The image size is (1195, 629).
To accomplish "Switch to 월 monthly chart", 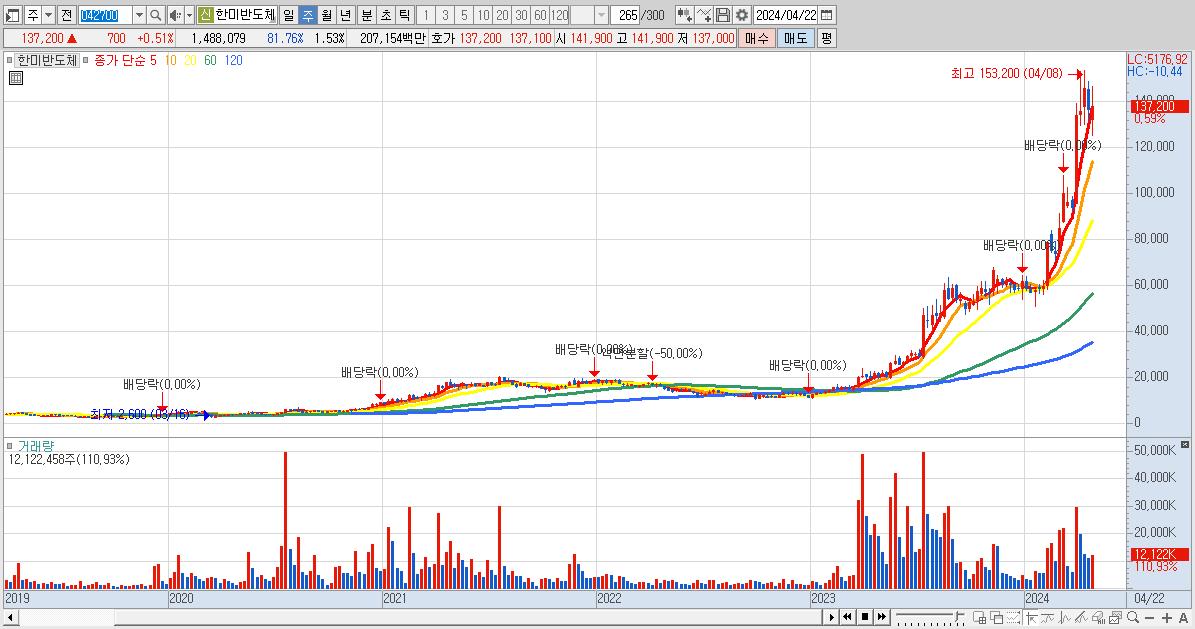I will (x=326, y=15).
